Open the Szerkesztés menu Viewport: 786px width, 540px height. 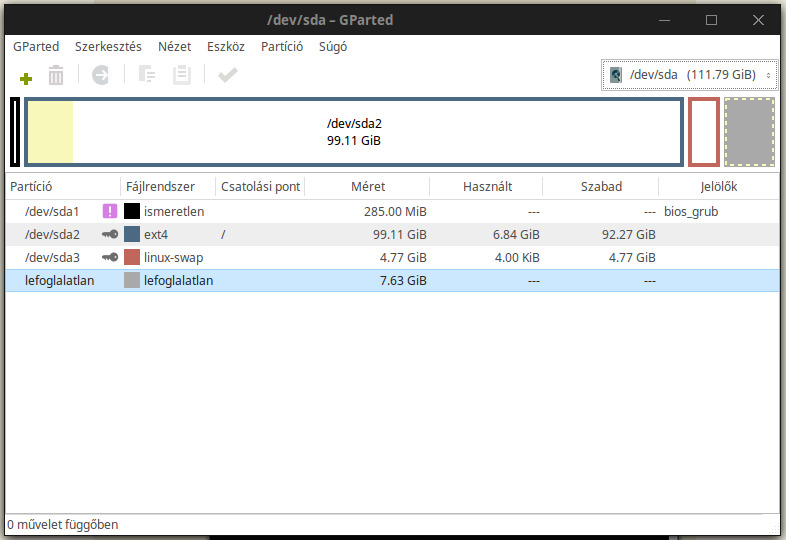pos(108,47)
